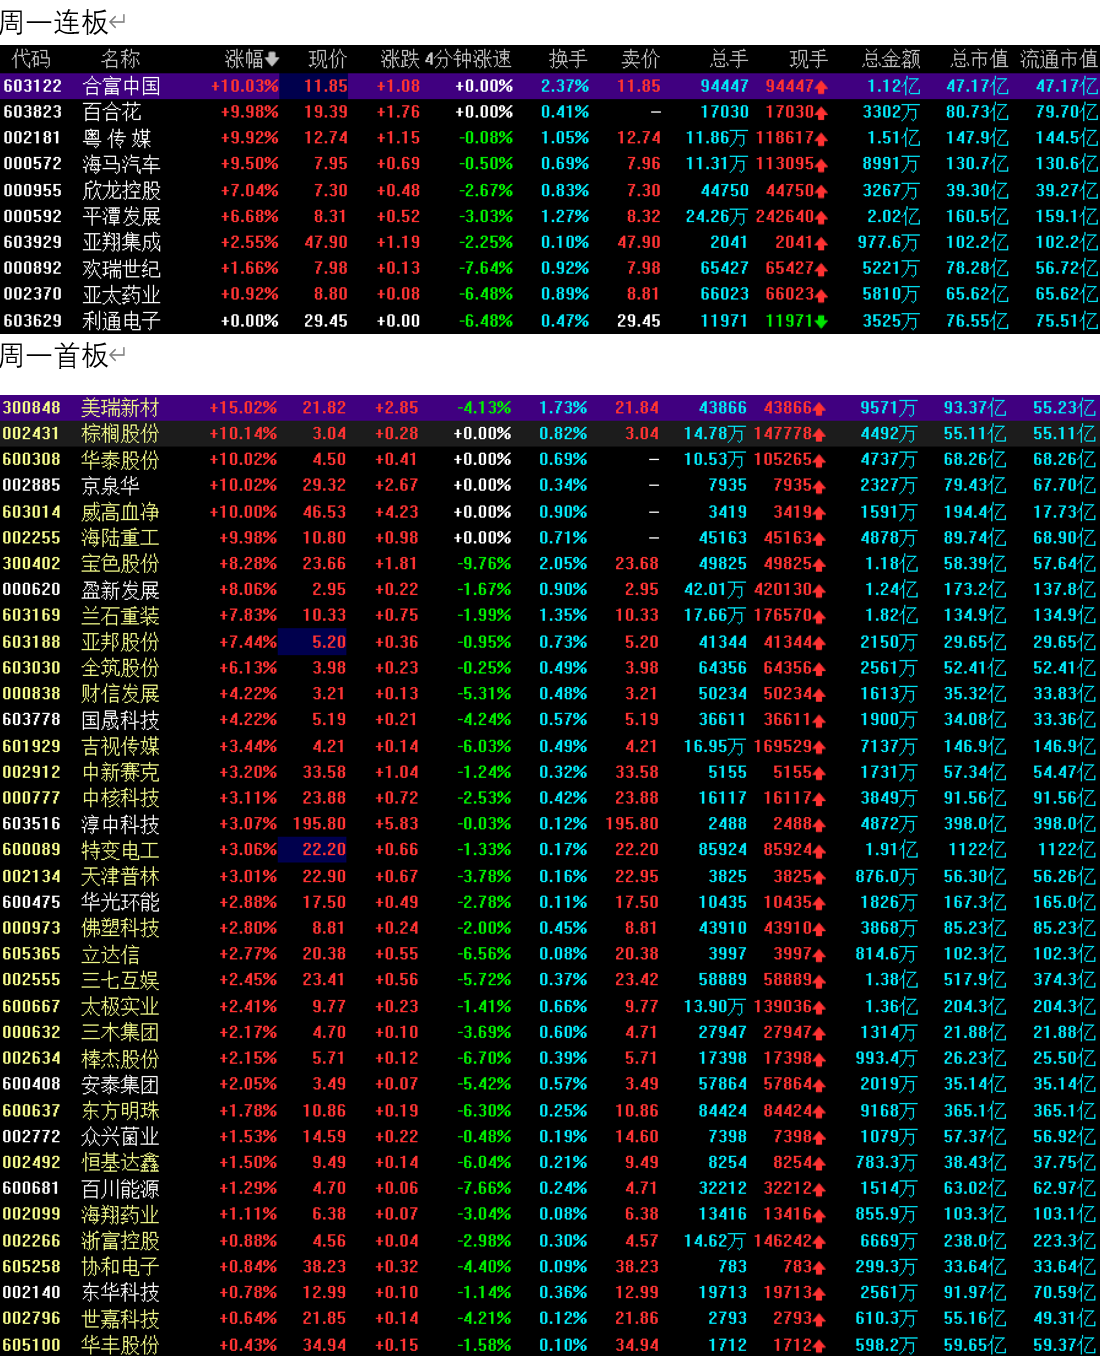Screen dimensions: 1100x1356
Task: Select the 三七互娱 stock row name
Action: (x=120, y=980)
